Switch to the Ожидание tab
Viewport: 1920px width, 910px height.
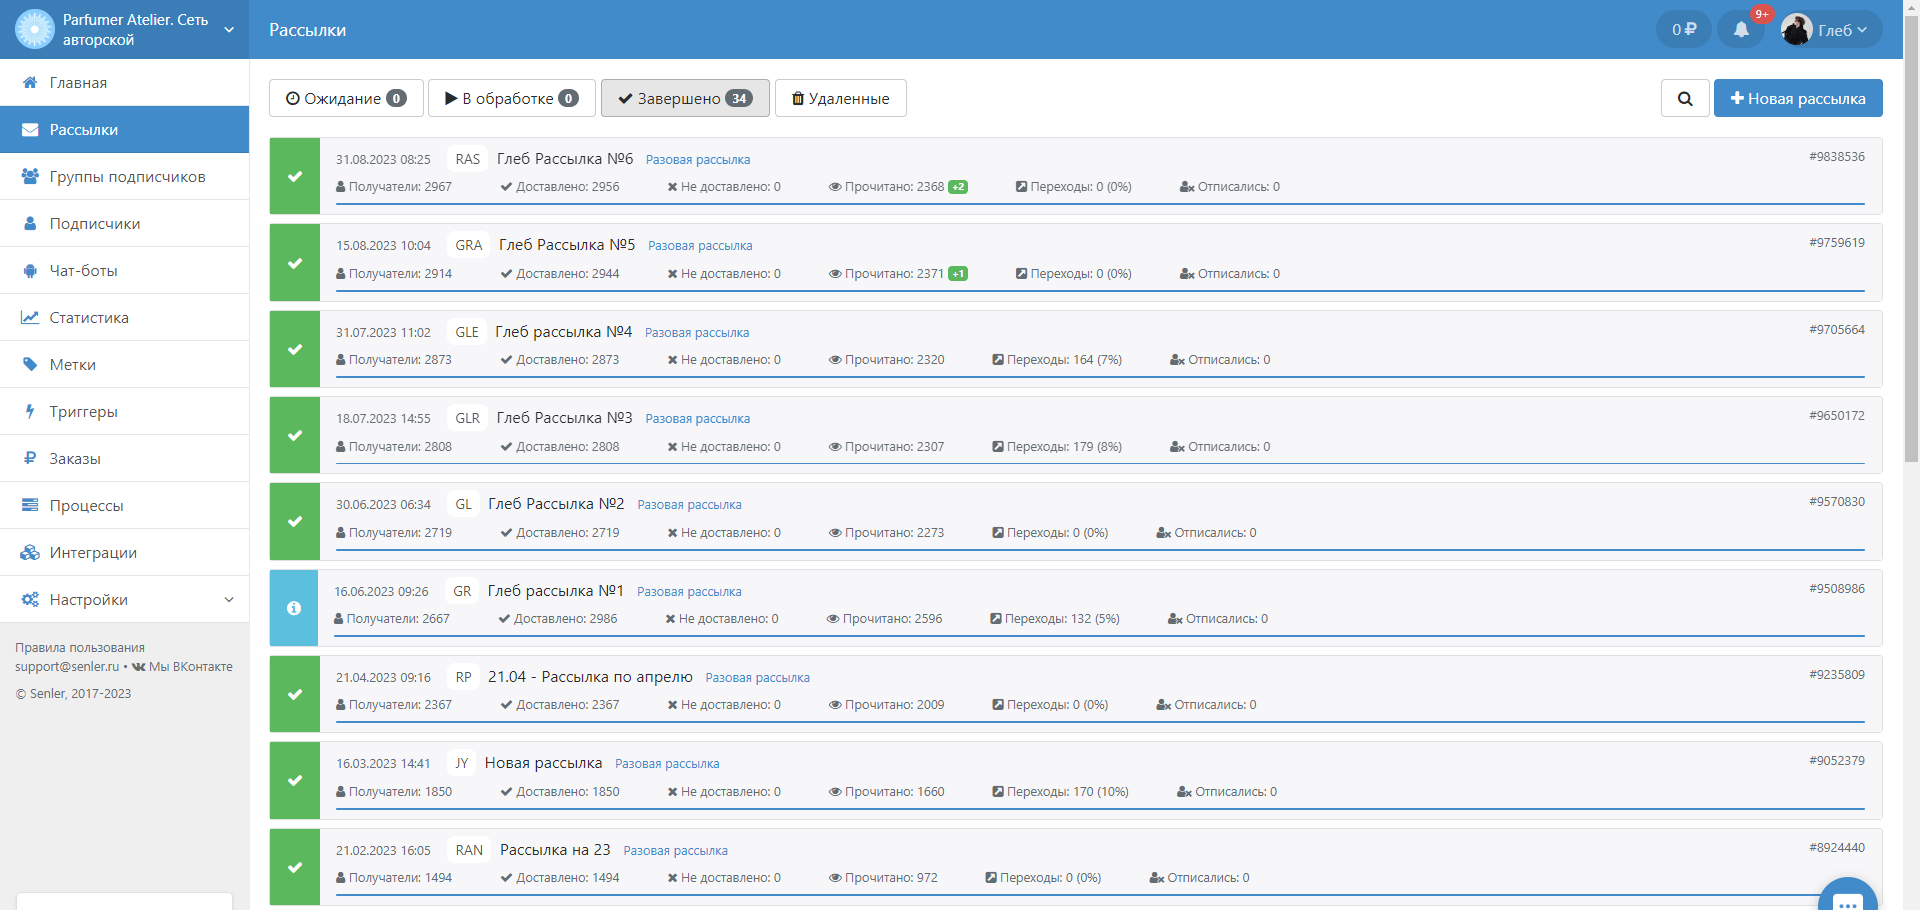pos(346,98)
